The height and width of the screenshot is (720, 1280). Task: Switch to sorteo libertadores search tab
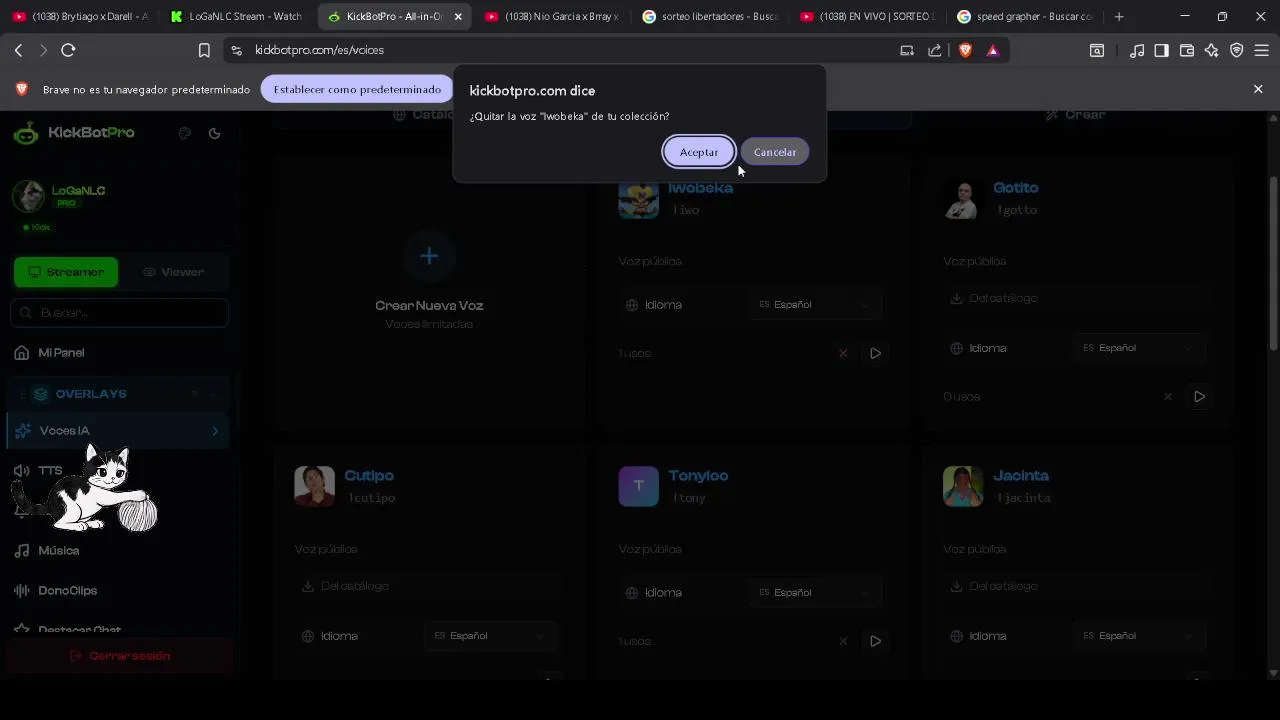point(710,16)
